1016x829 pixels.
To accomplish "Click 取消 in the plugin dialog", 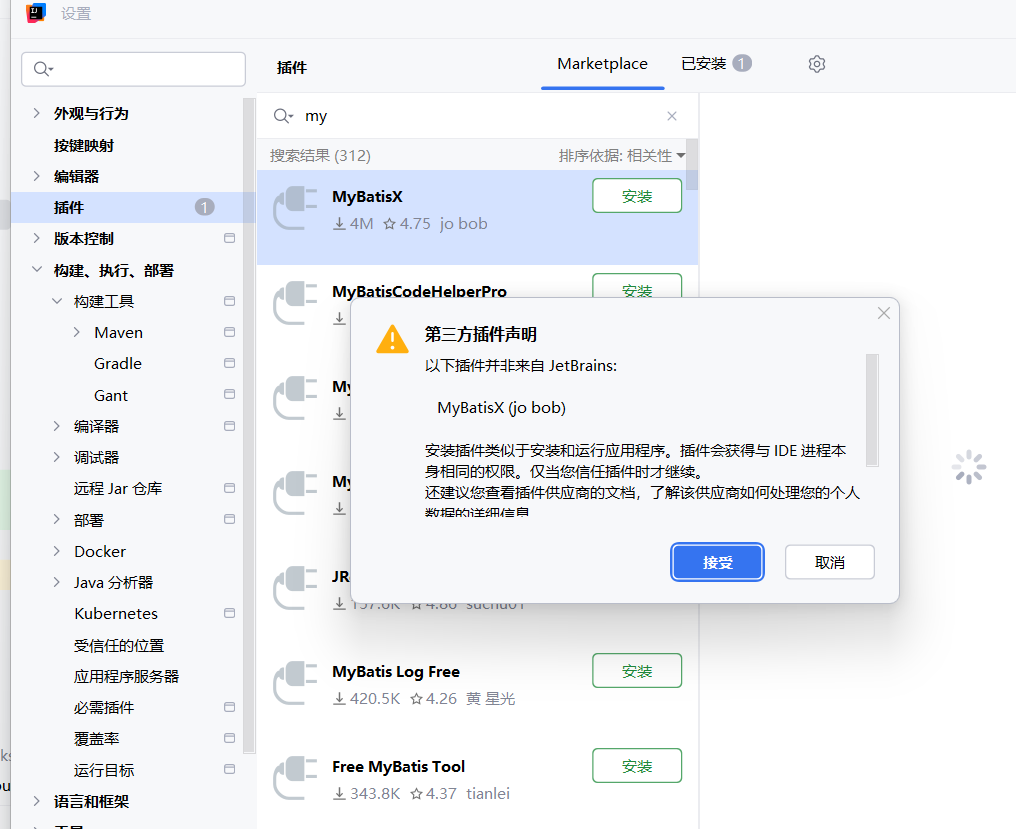I will [830, 562].
